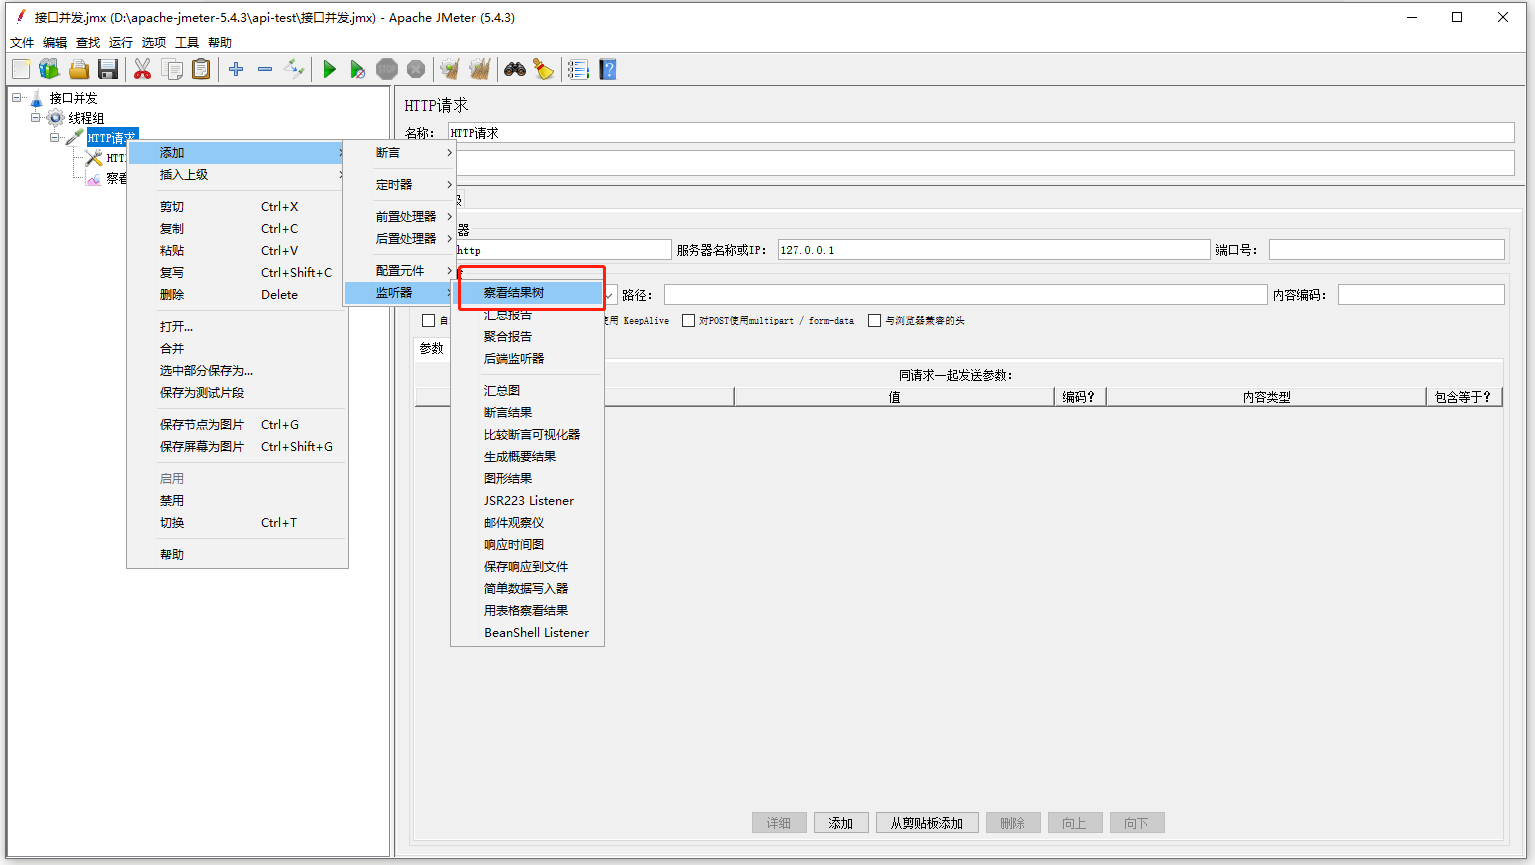Click the Open file folder icon

[x=79, y=69]
